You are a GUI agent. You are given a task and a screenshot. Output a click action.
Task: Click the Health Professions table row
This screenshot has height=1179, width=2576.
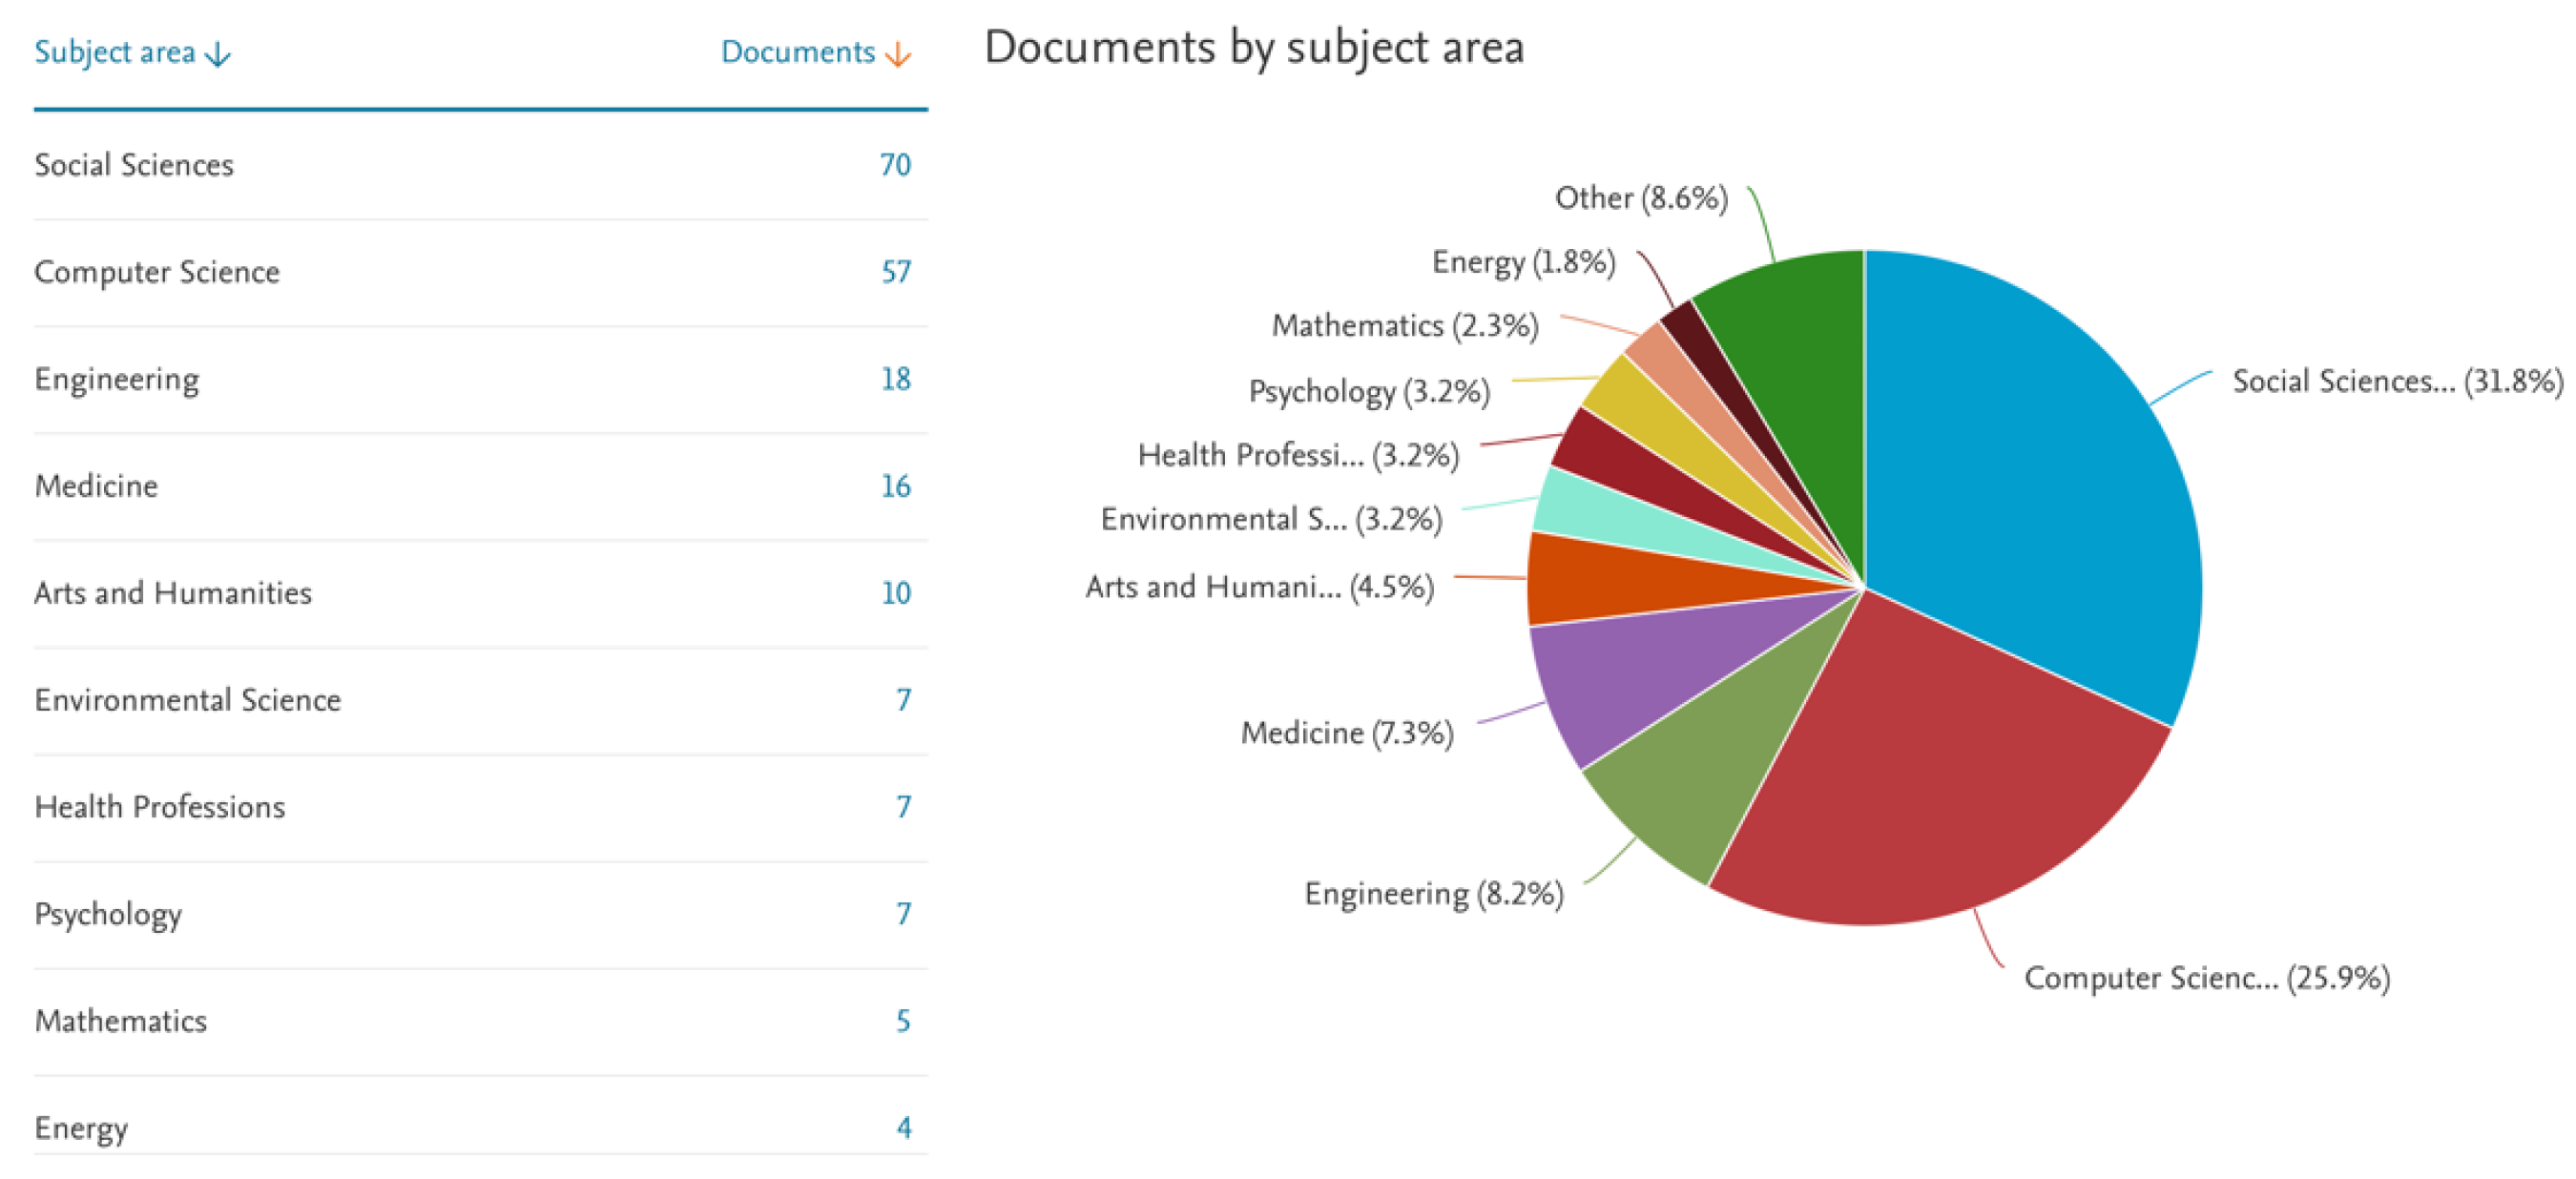click(x=159, y=807)
